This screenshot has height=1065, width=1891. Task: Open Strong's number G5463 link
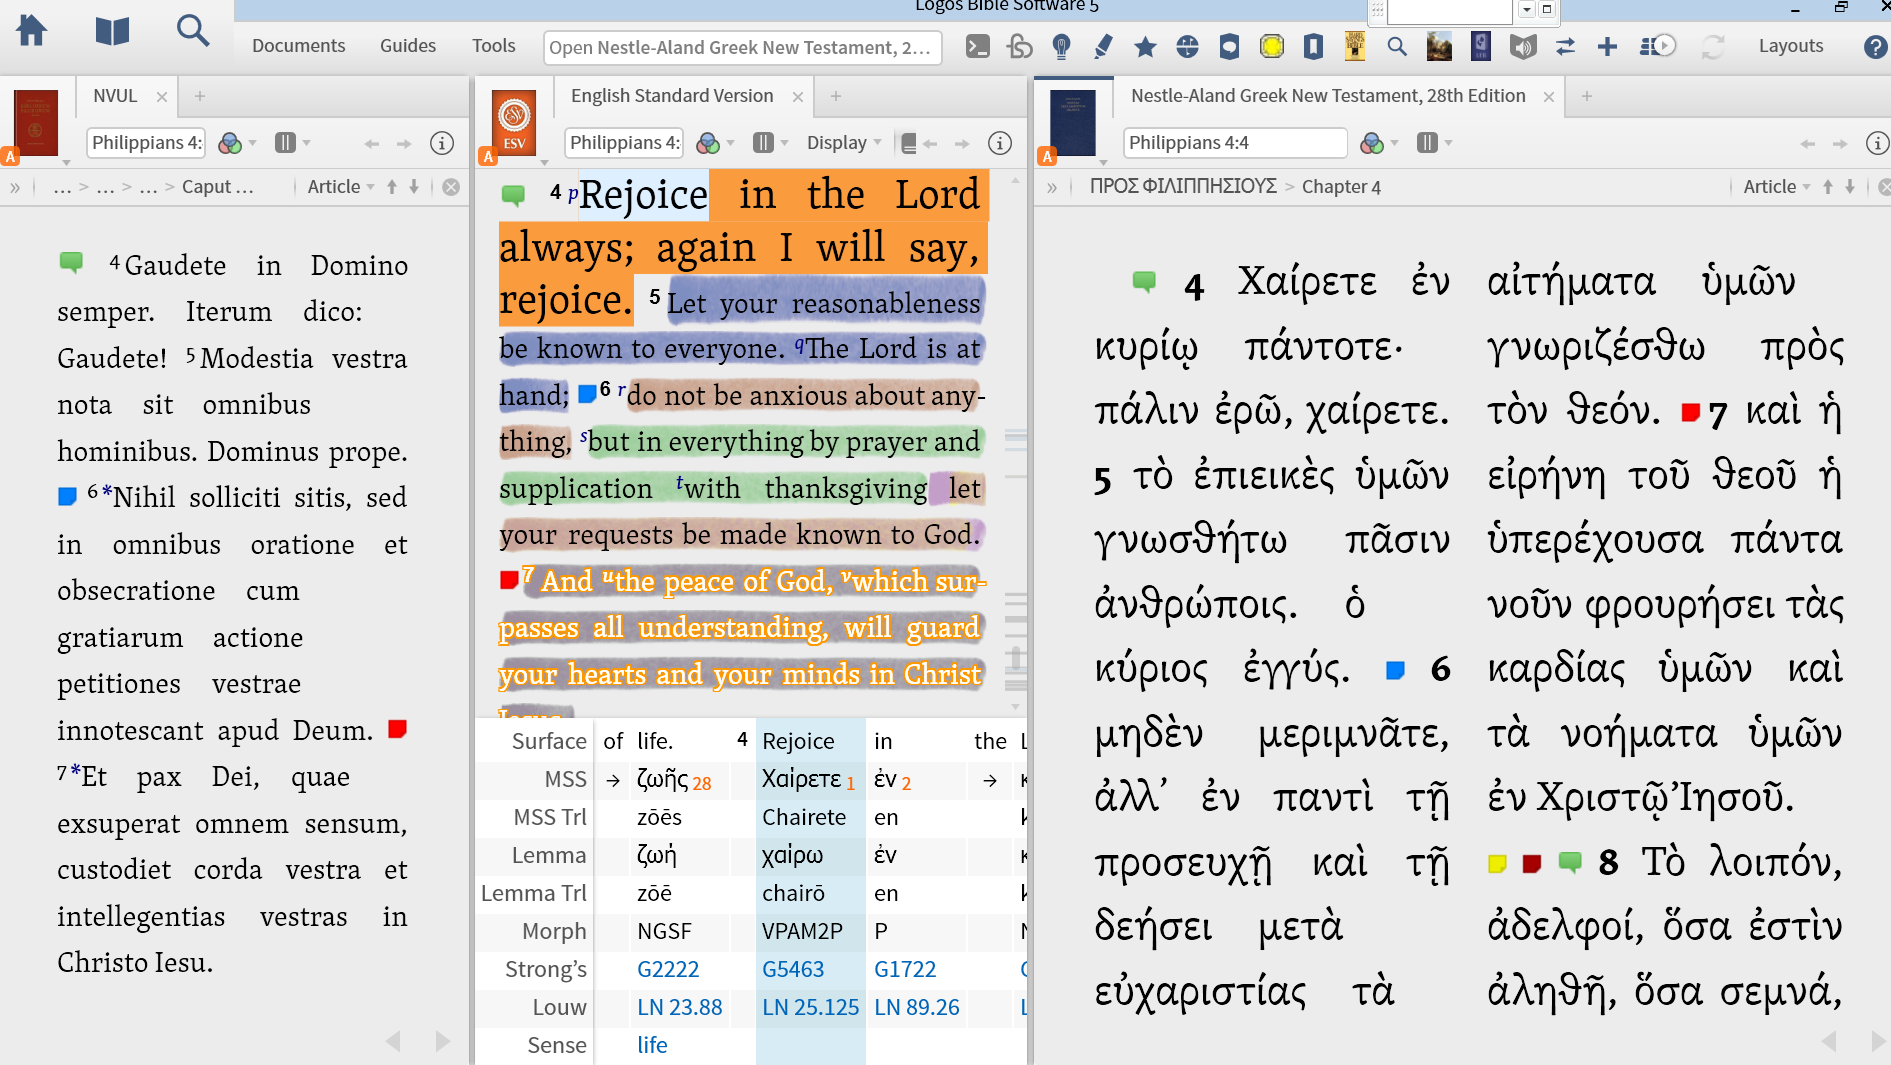coord(793,969)
